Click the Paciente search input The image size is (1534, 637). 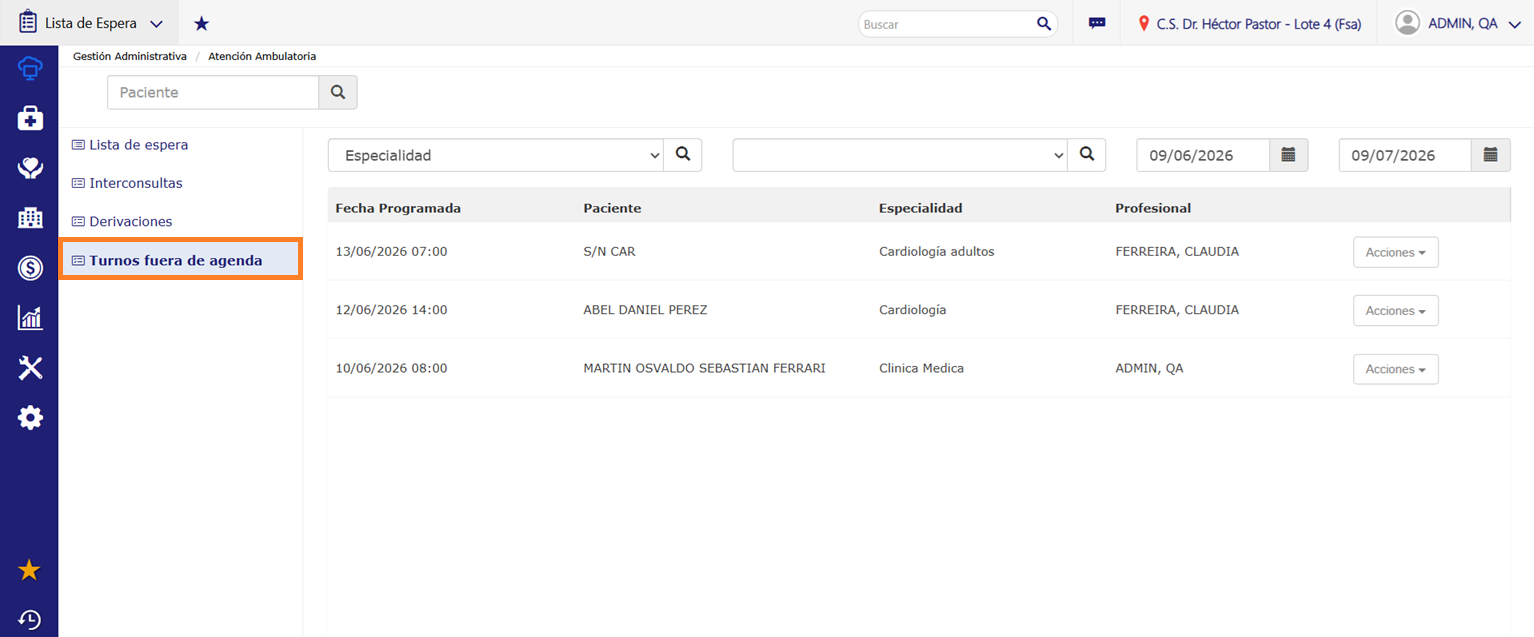click(x=213, y=92)
